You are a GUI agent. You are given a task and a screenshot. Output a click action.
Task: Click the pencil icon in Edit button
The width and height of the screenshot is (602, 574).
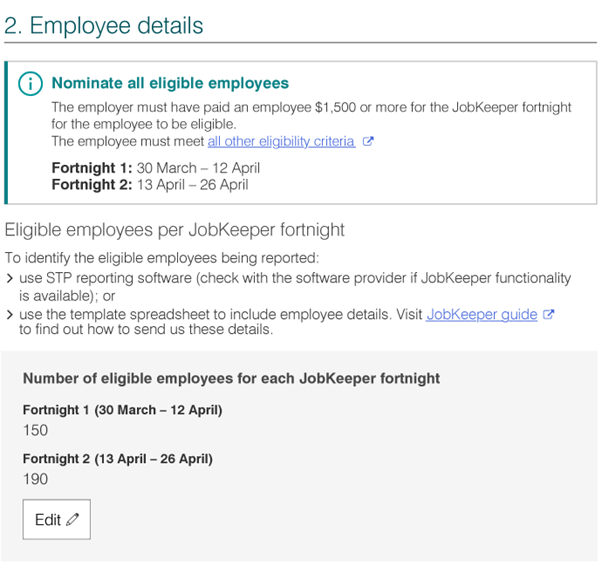[x=73, y=520]
